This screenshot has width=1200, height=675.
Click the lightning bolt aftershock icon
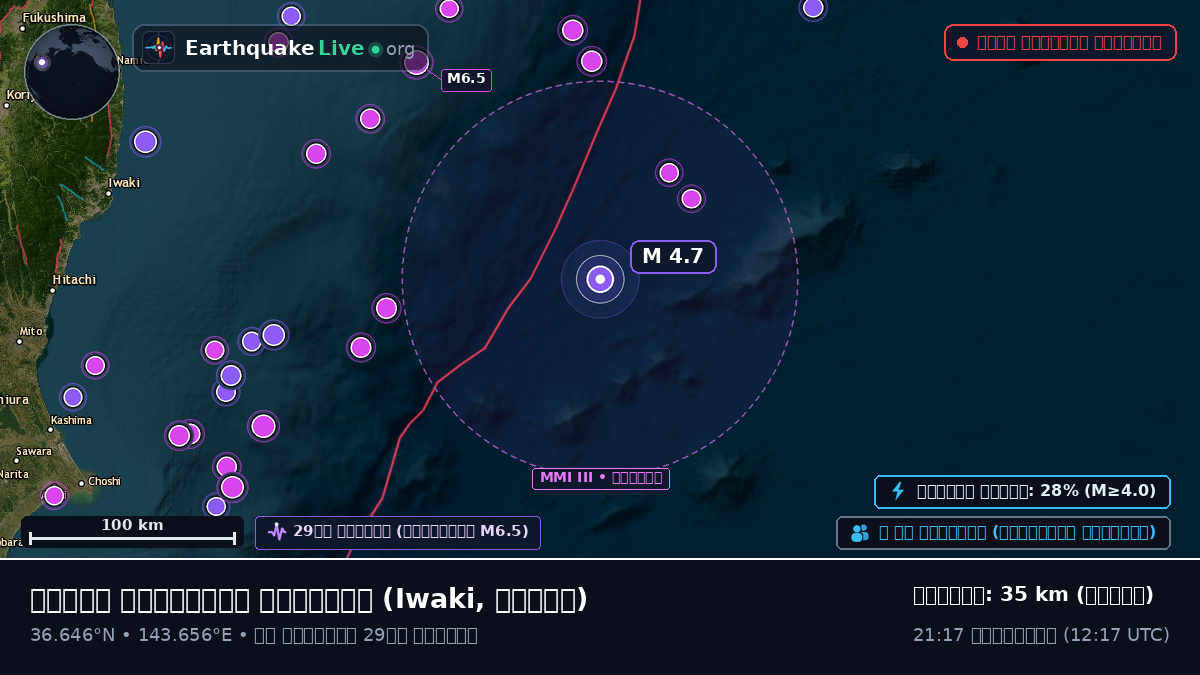[898, 491]
